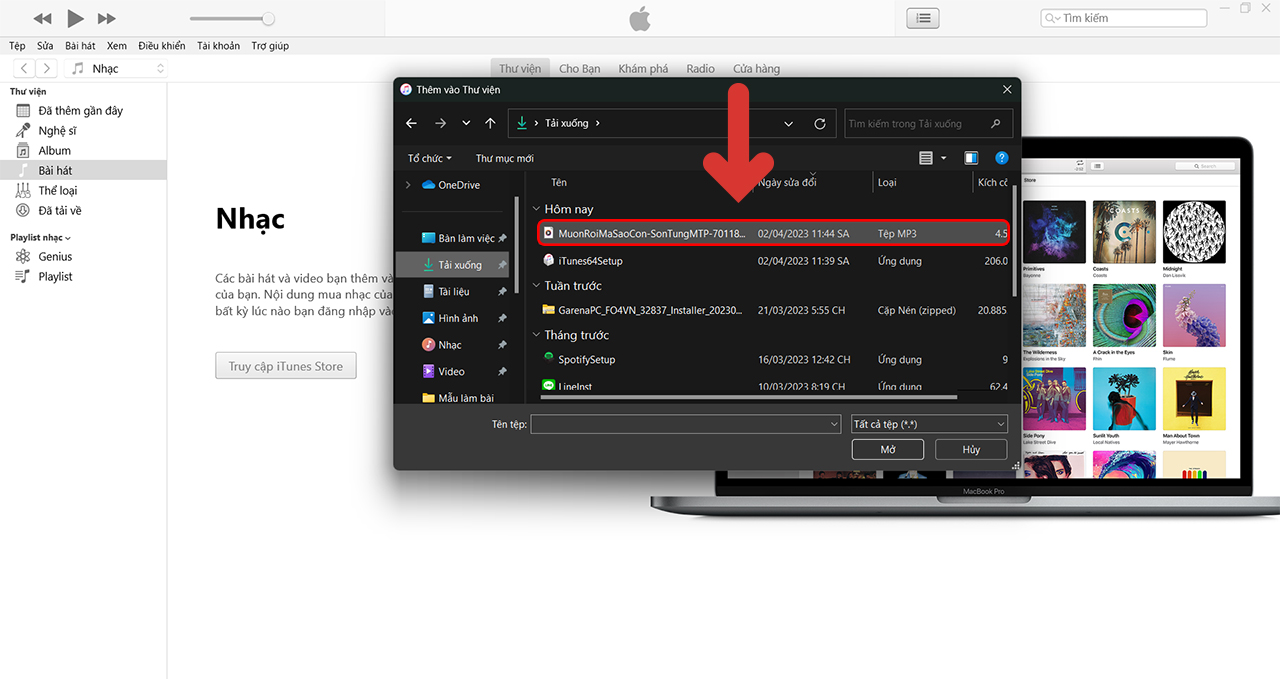Open OneDrive in the navigation pane
Image resolution: width=1280 pixels, height=679 pixels.
(458, 185)
